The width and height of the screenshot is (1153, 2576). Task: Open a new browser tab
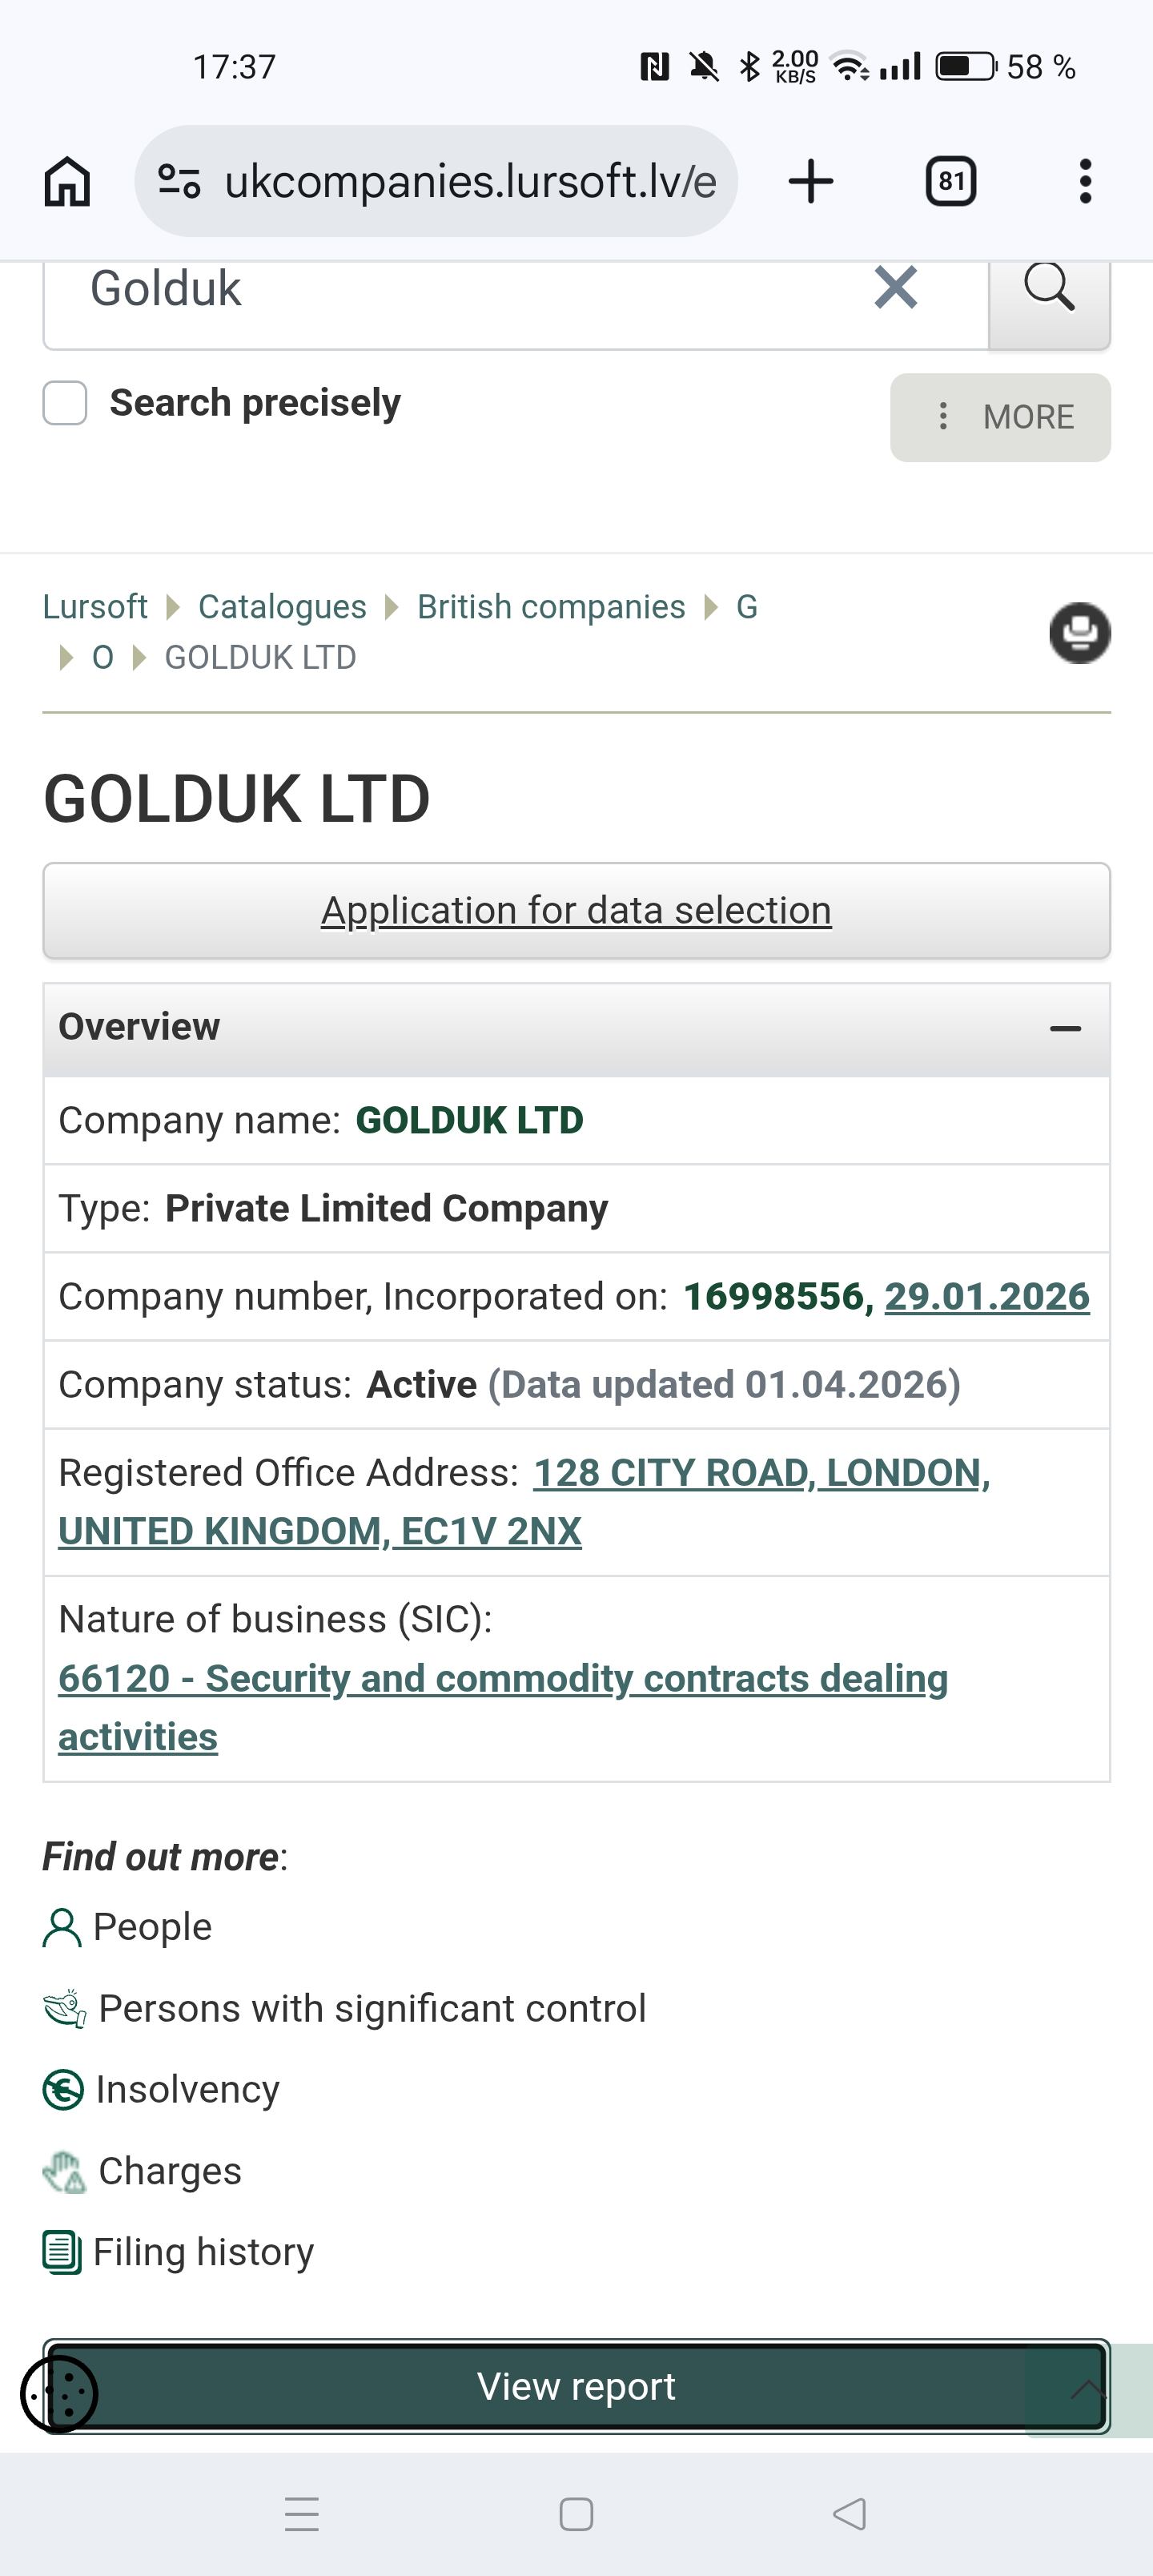[810, 182]
